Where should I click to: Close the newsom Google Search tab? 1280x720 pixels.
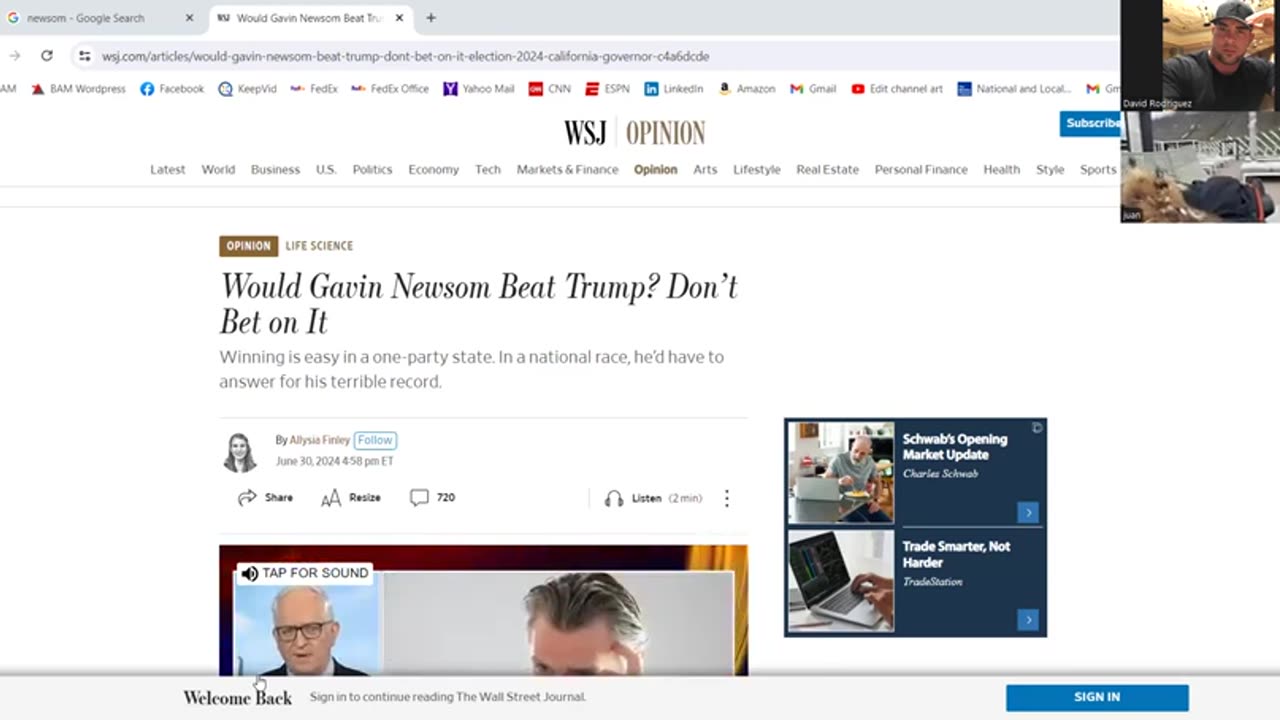click(190, 18)
